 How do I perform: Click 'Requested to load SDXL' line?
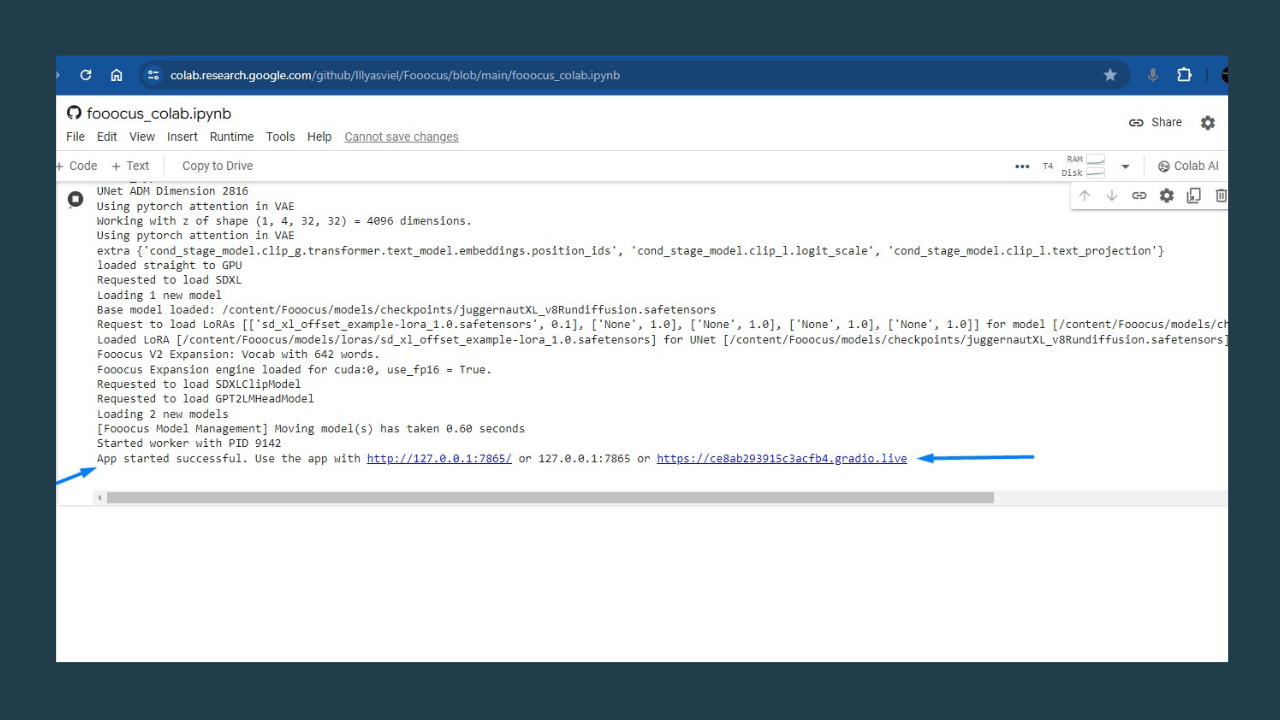point(169,280)
